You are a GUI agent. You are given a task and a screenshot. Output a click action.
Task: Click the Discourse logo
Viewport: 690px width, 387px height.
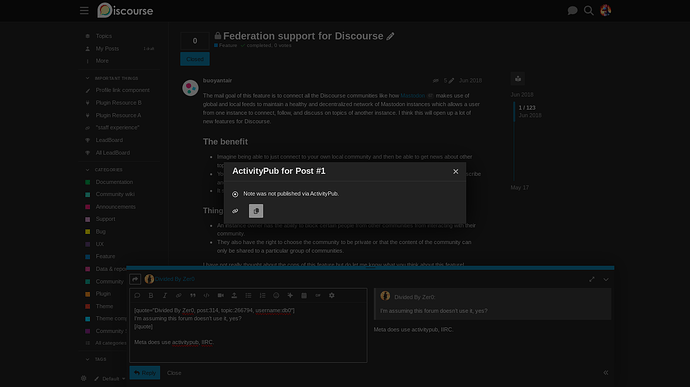coord(125,11)
